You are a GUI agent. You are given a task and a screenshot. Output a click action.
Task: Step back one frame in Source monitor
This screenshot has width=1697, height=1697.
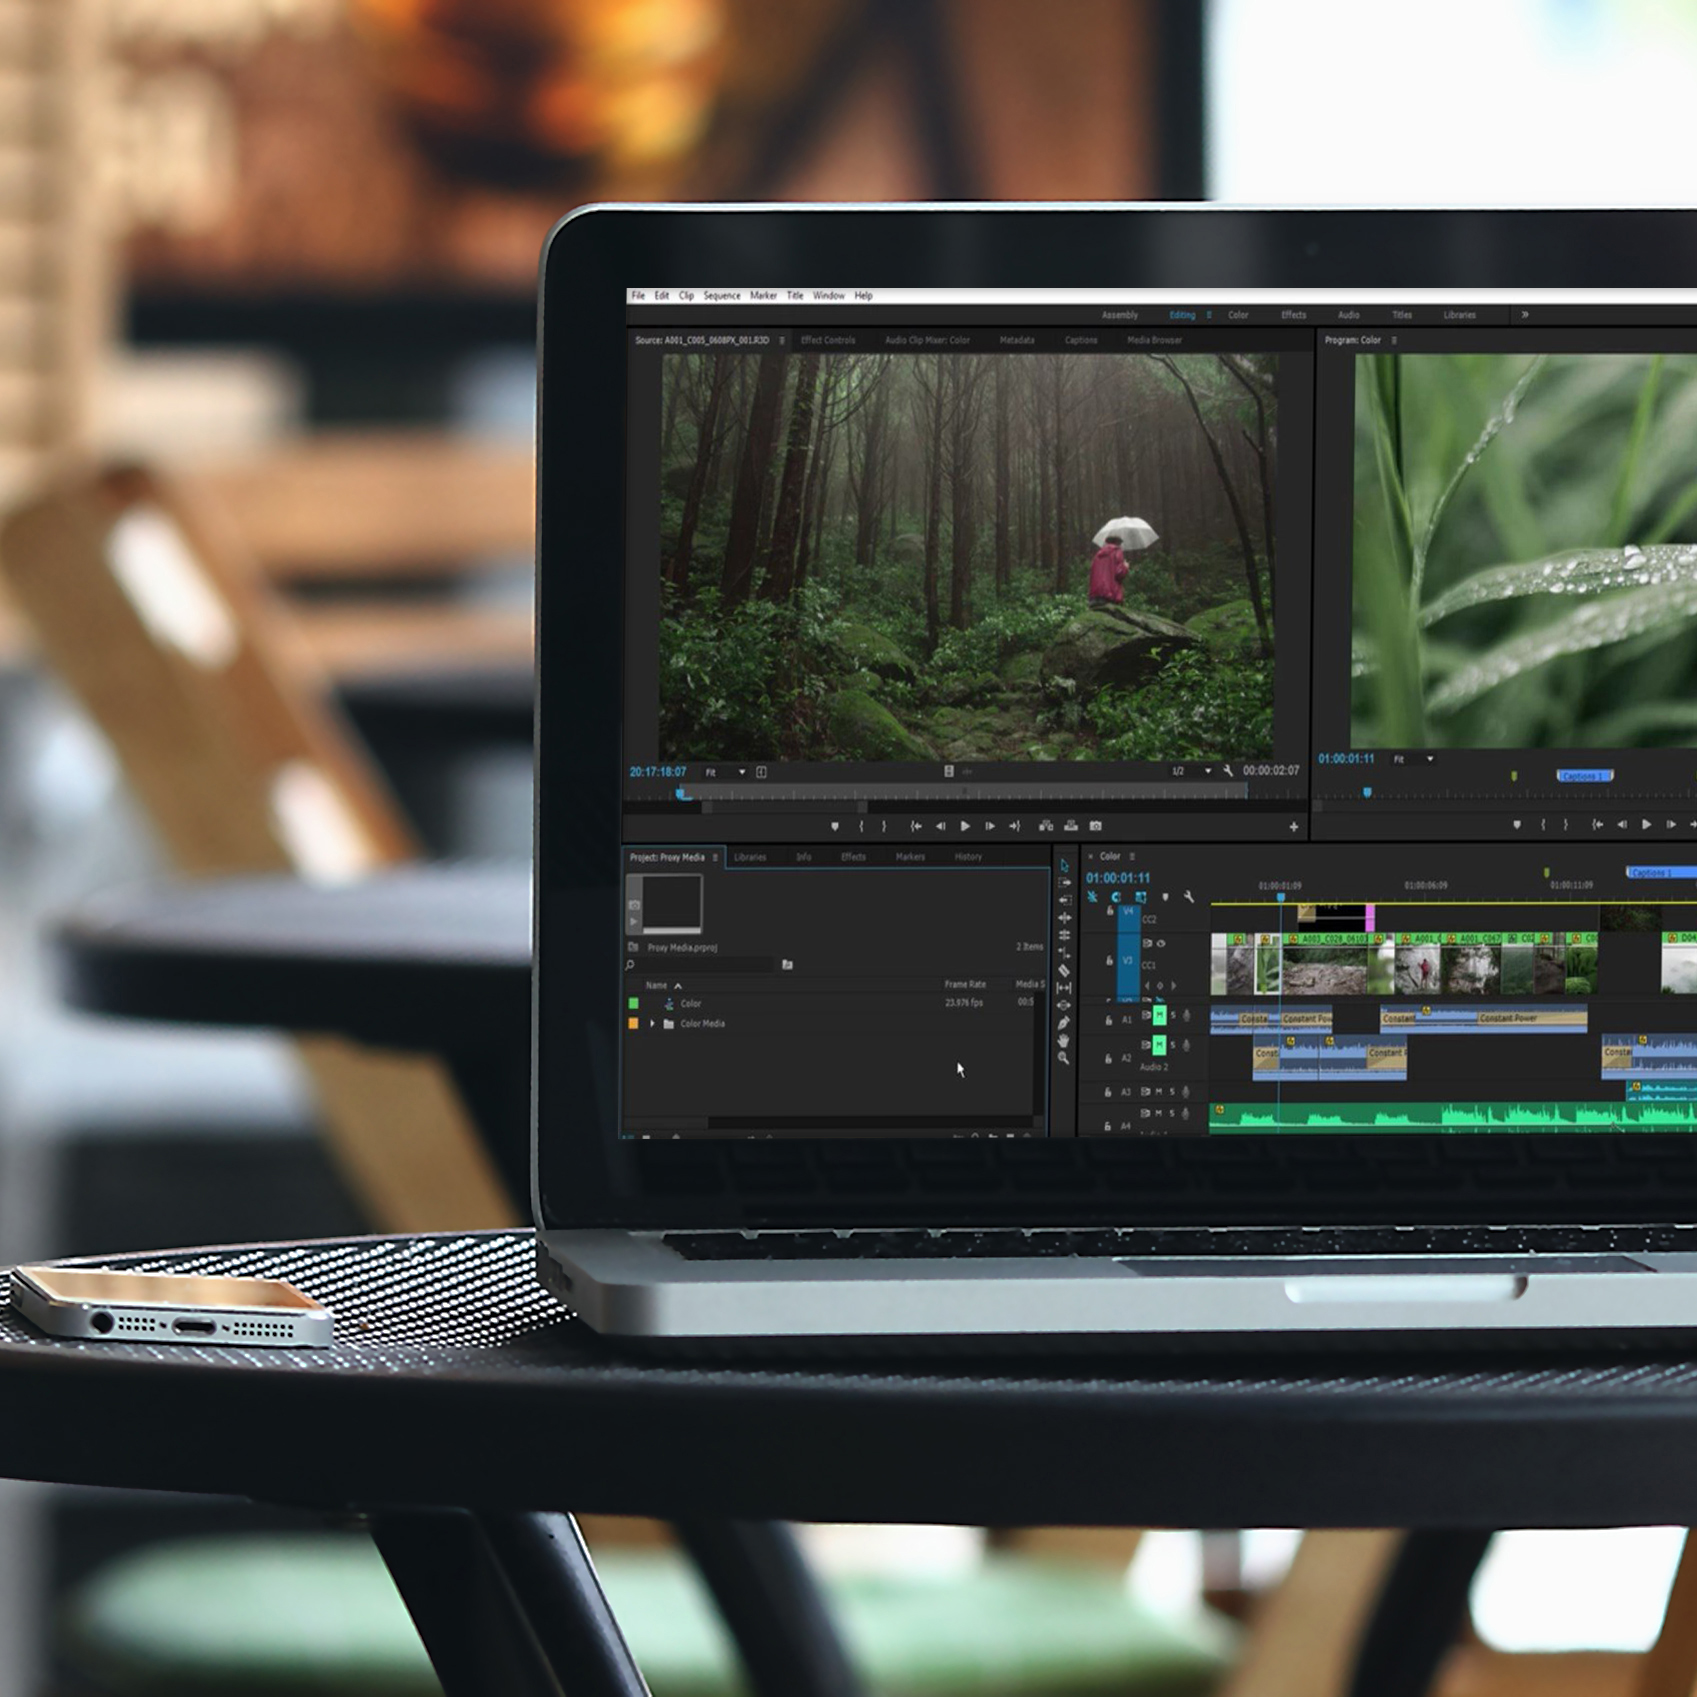pos(940,826)
